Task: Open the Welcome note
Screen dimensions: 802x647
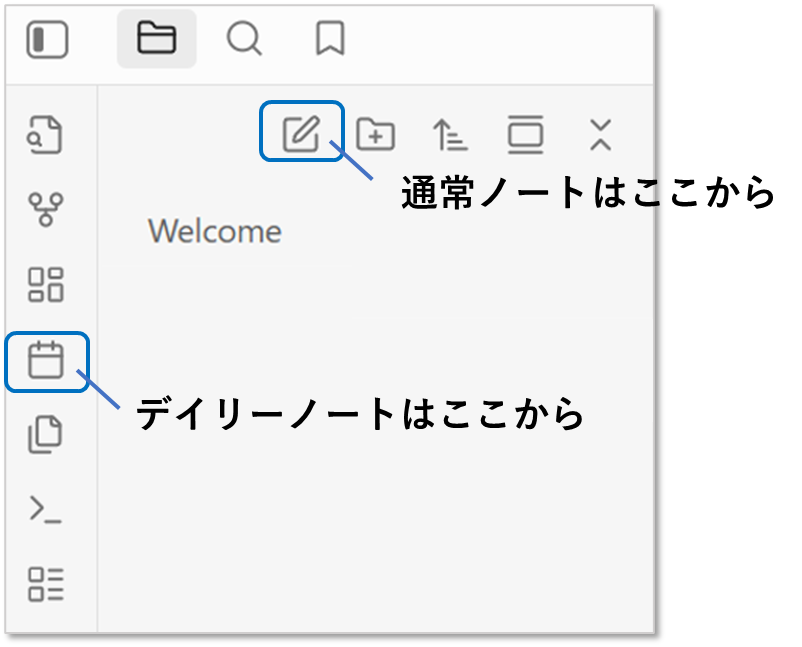Action: point(215,232)
